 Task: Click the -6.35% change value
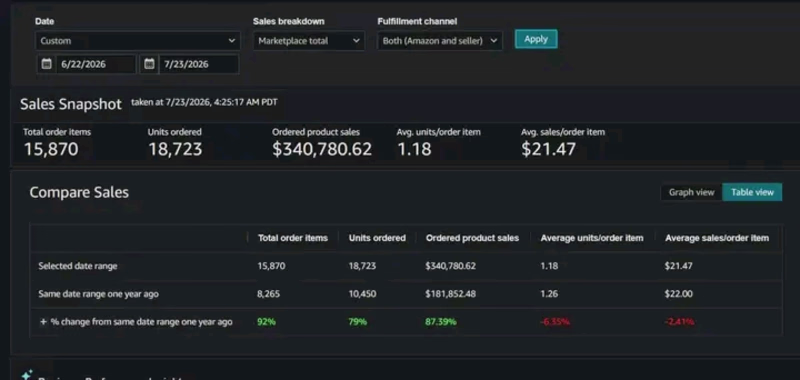coord(555,322)
